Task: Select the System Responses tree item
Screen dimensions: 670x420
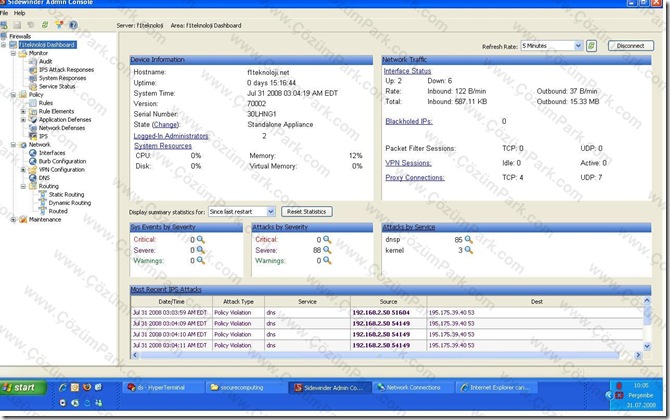Action: 62,78
